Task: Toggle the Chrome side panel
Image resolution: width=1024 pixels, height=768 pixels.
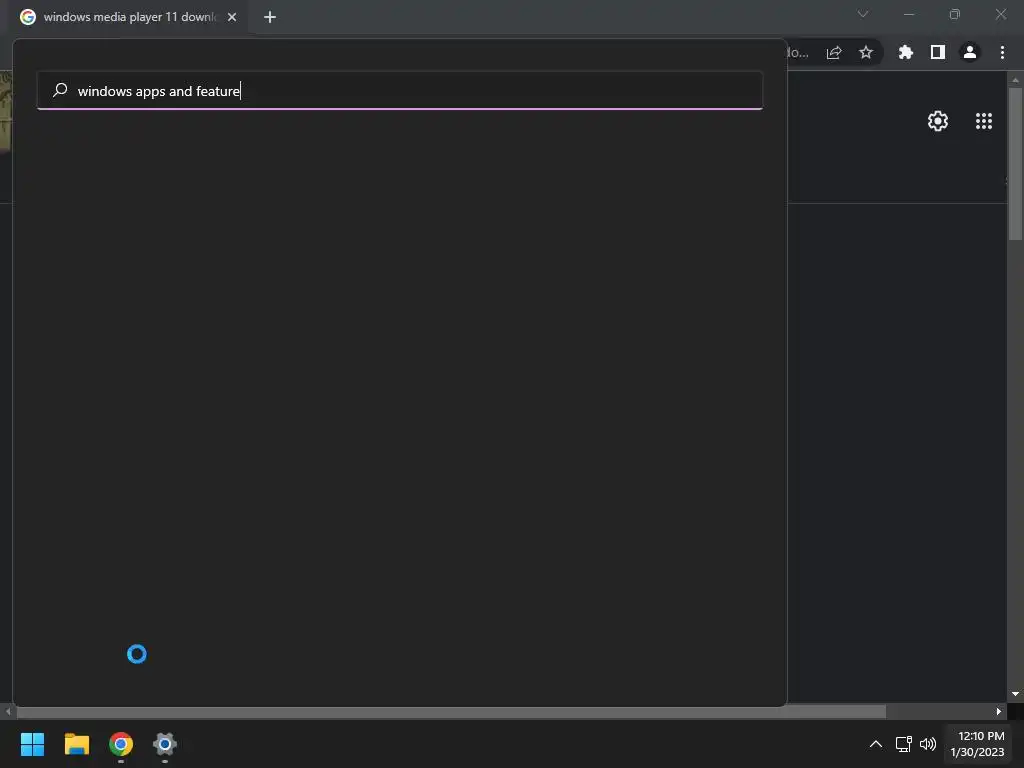Action: click(938, 52)
